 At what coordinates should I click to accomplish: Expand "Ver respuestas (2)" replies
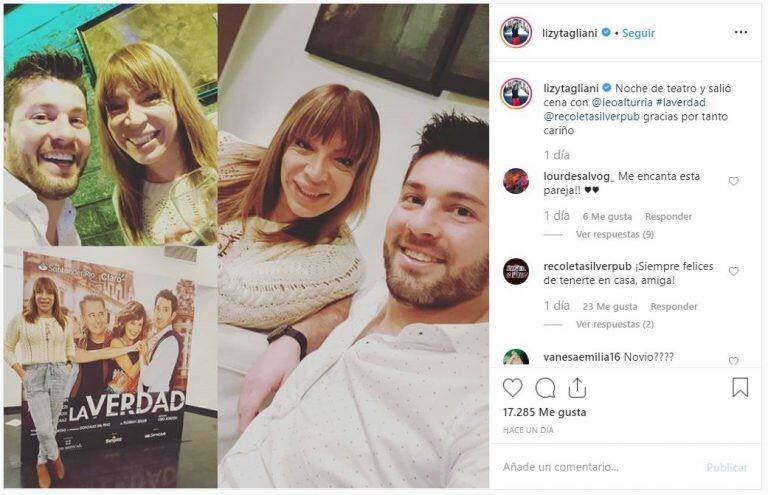click(615, 325)
